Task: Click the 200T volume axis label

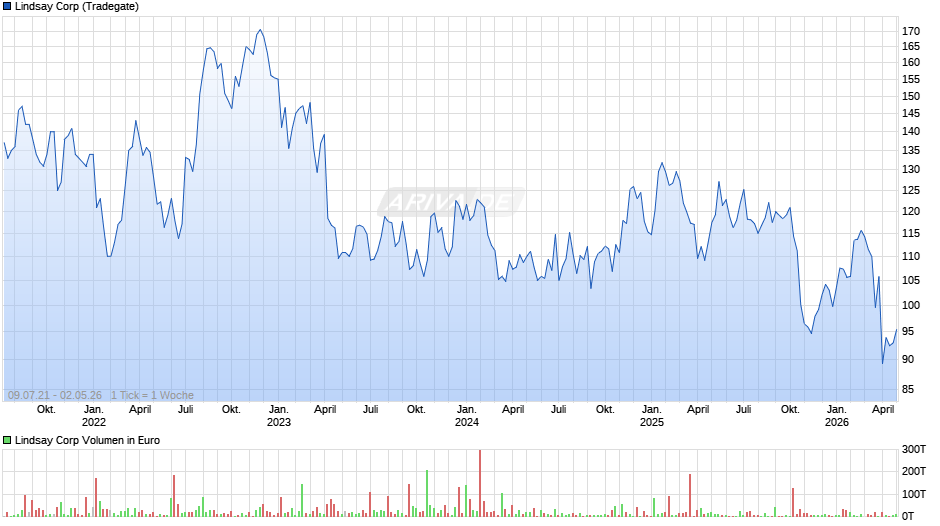Action: click(914, 471)
